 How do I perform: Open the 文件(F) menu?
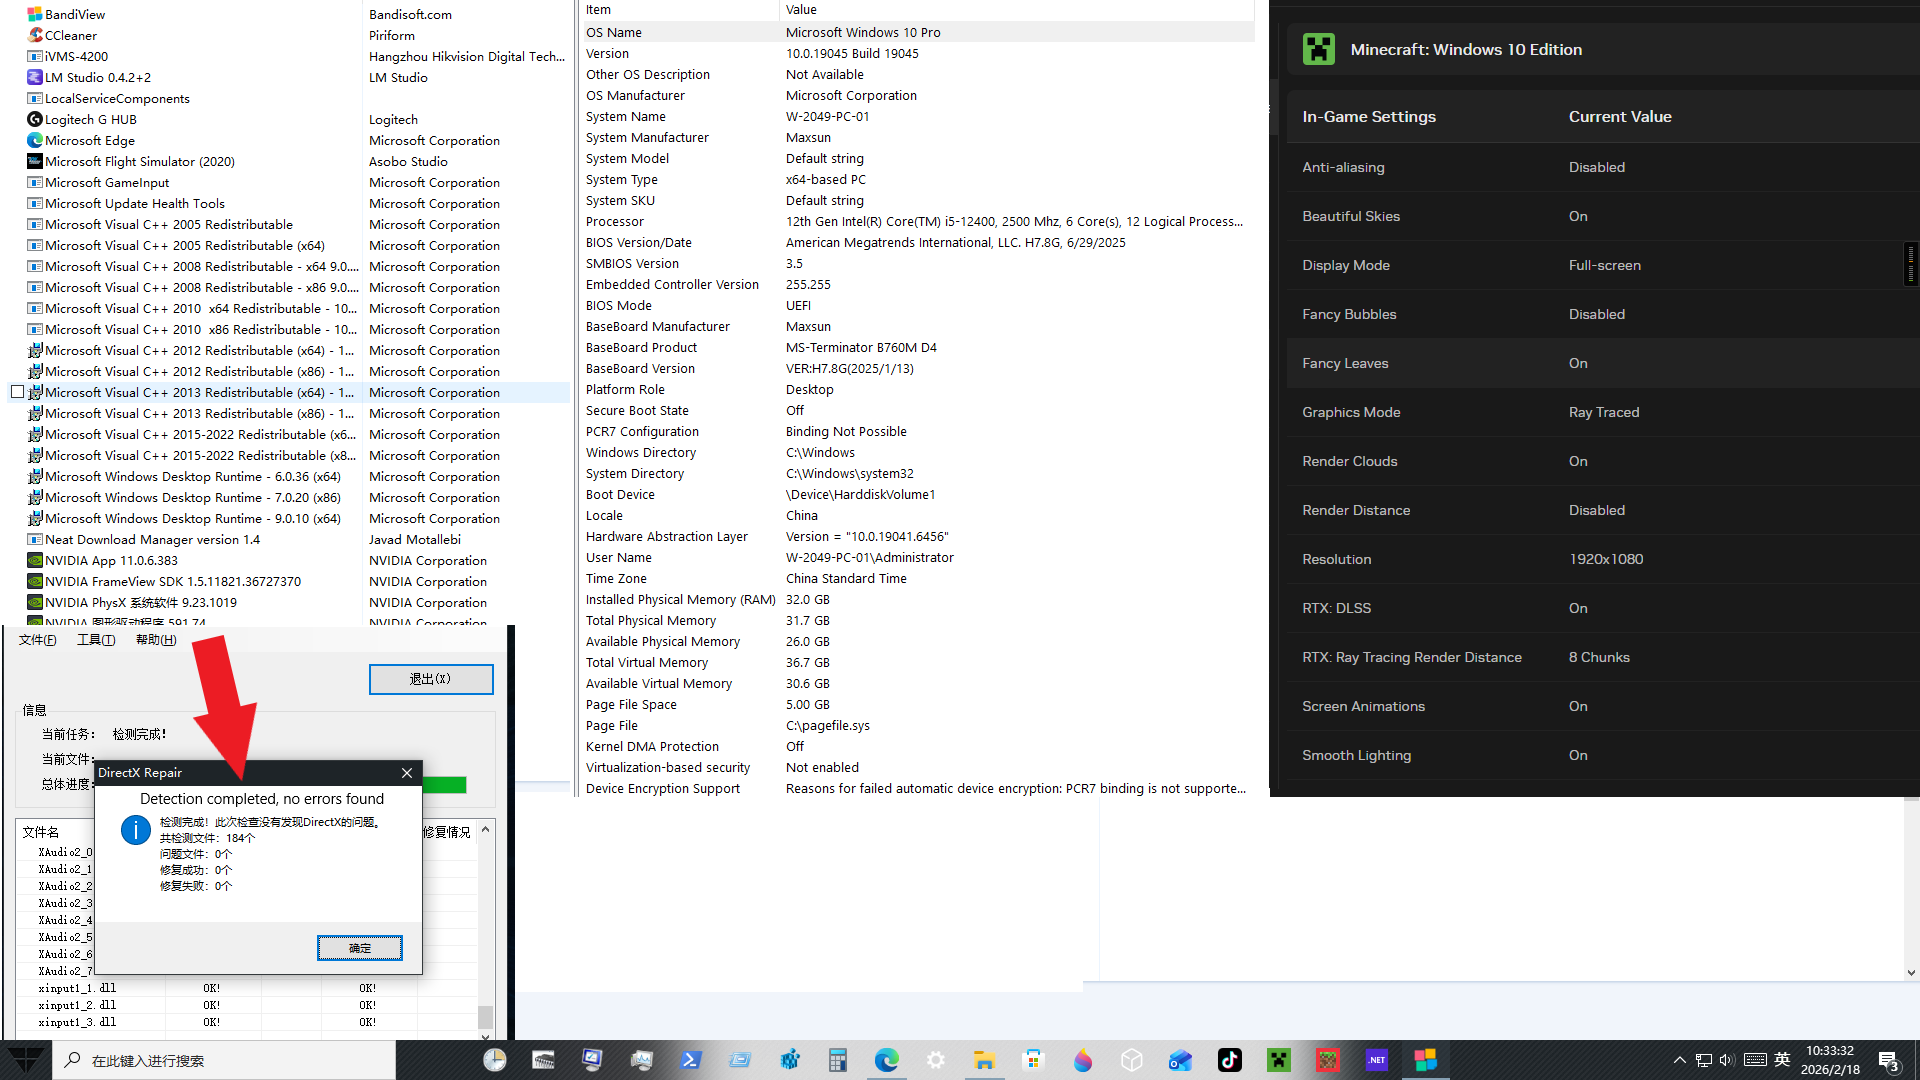38,640
